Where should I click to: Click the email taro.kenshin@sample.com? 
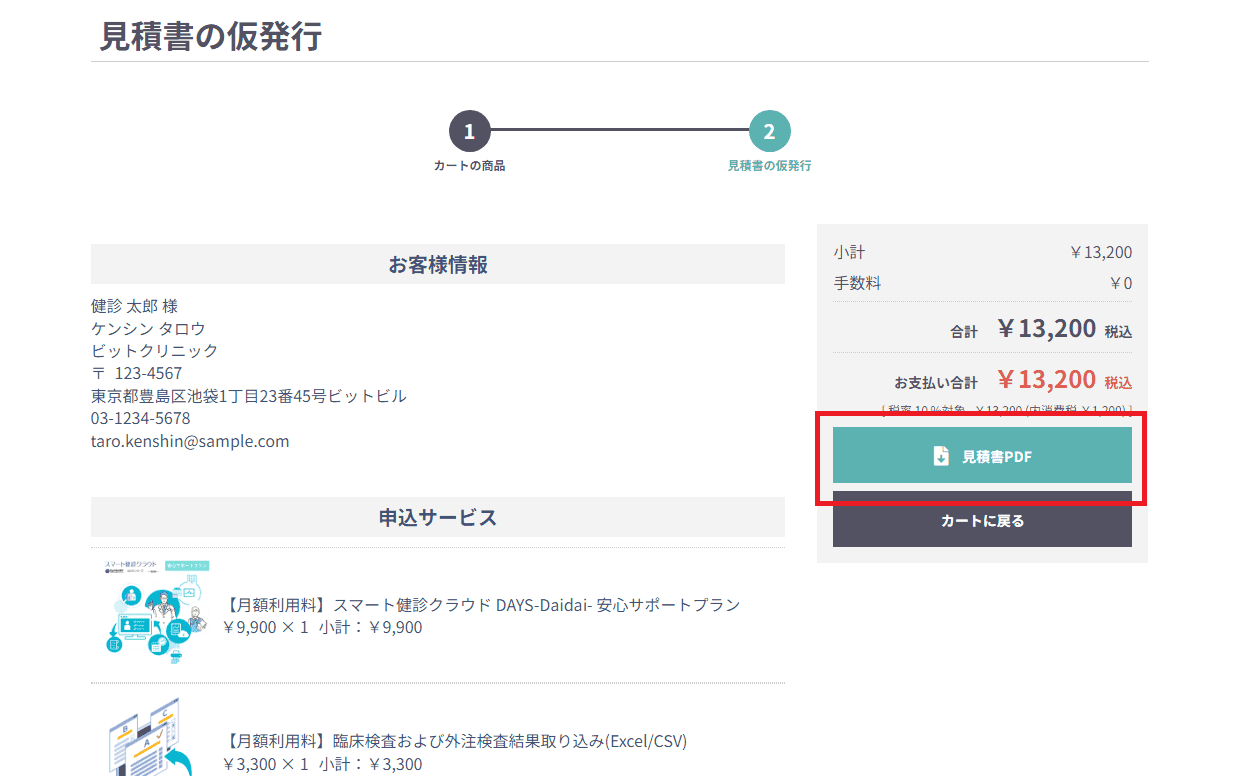(190, 441)
